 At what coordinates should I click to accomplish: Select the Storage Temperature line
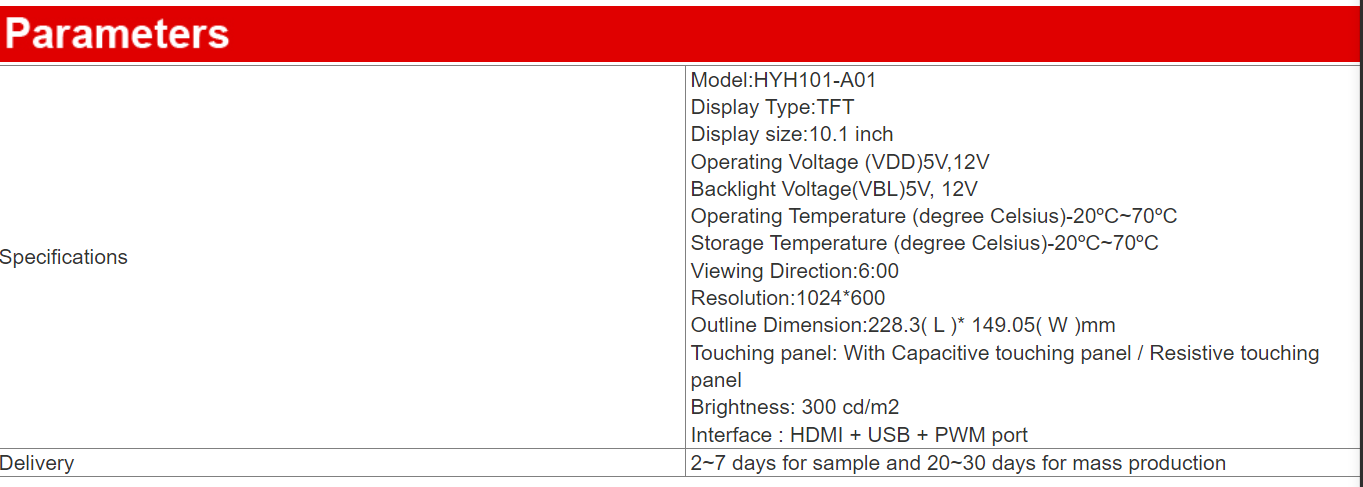pos(924,243)
